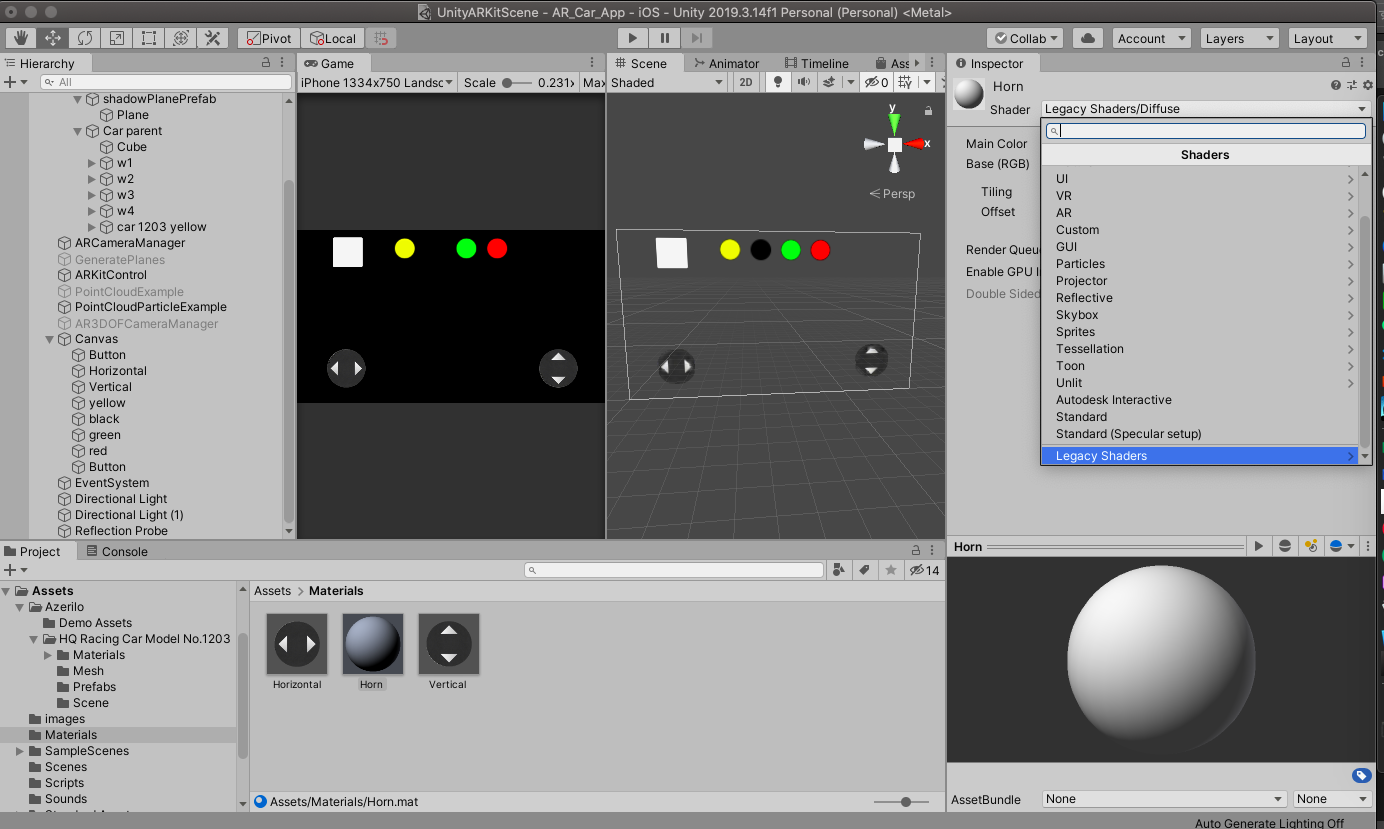This screenshot has width=1384, height=829.
Task: Toggle scene lighting lightbulb button
Action: coord(778,82)
